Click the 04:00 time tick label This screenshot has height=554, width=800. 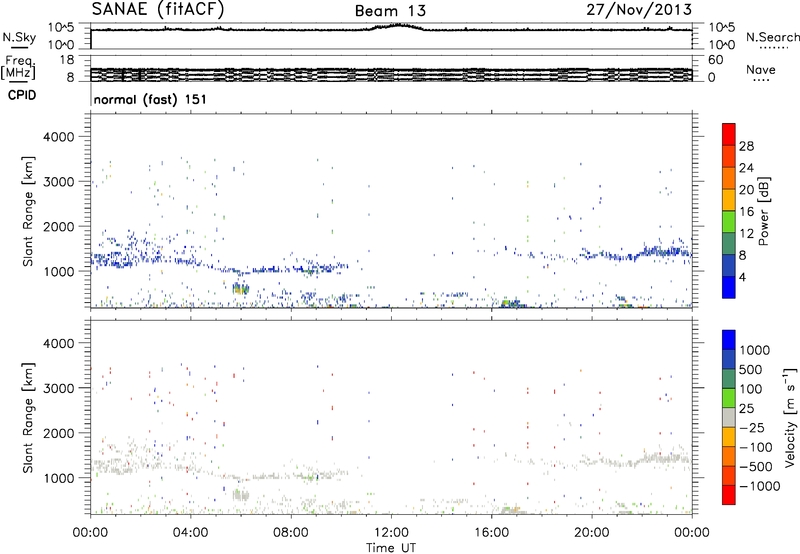[x=190, y=533]
